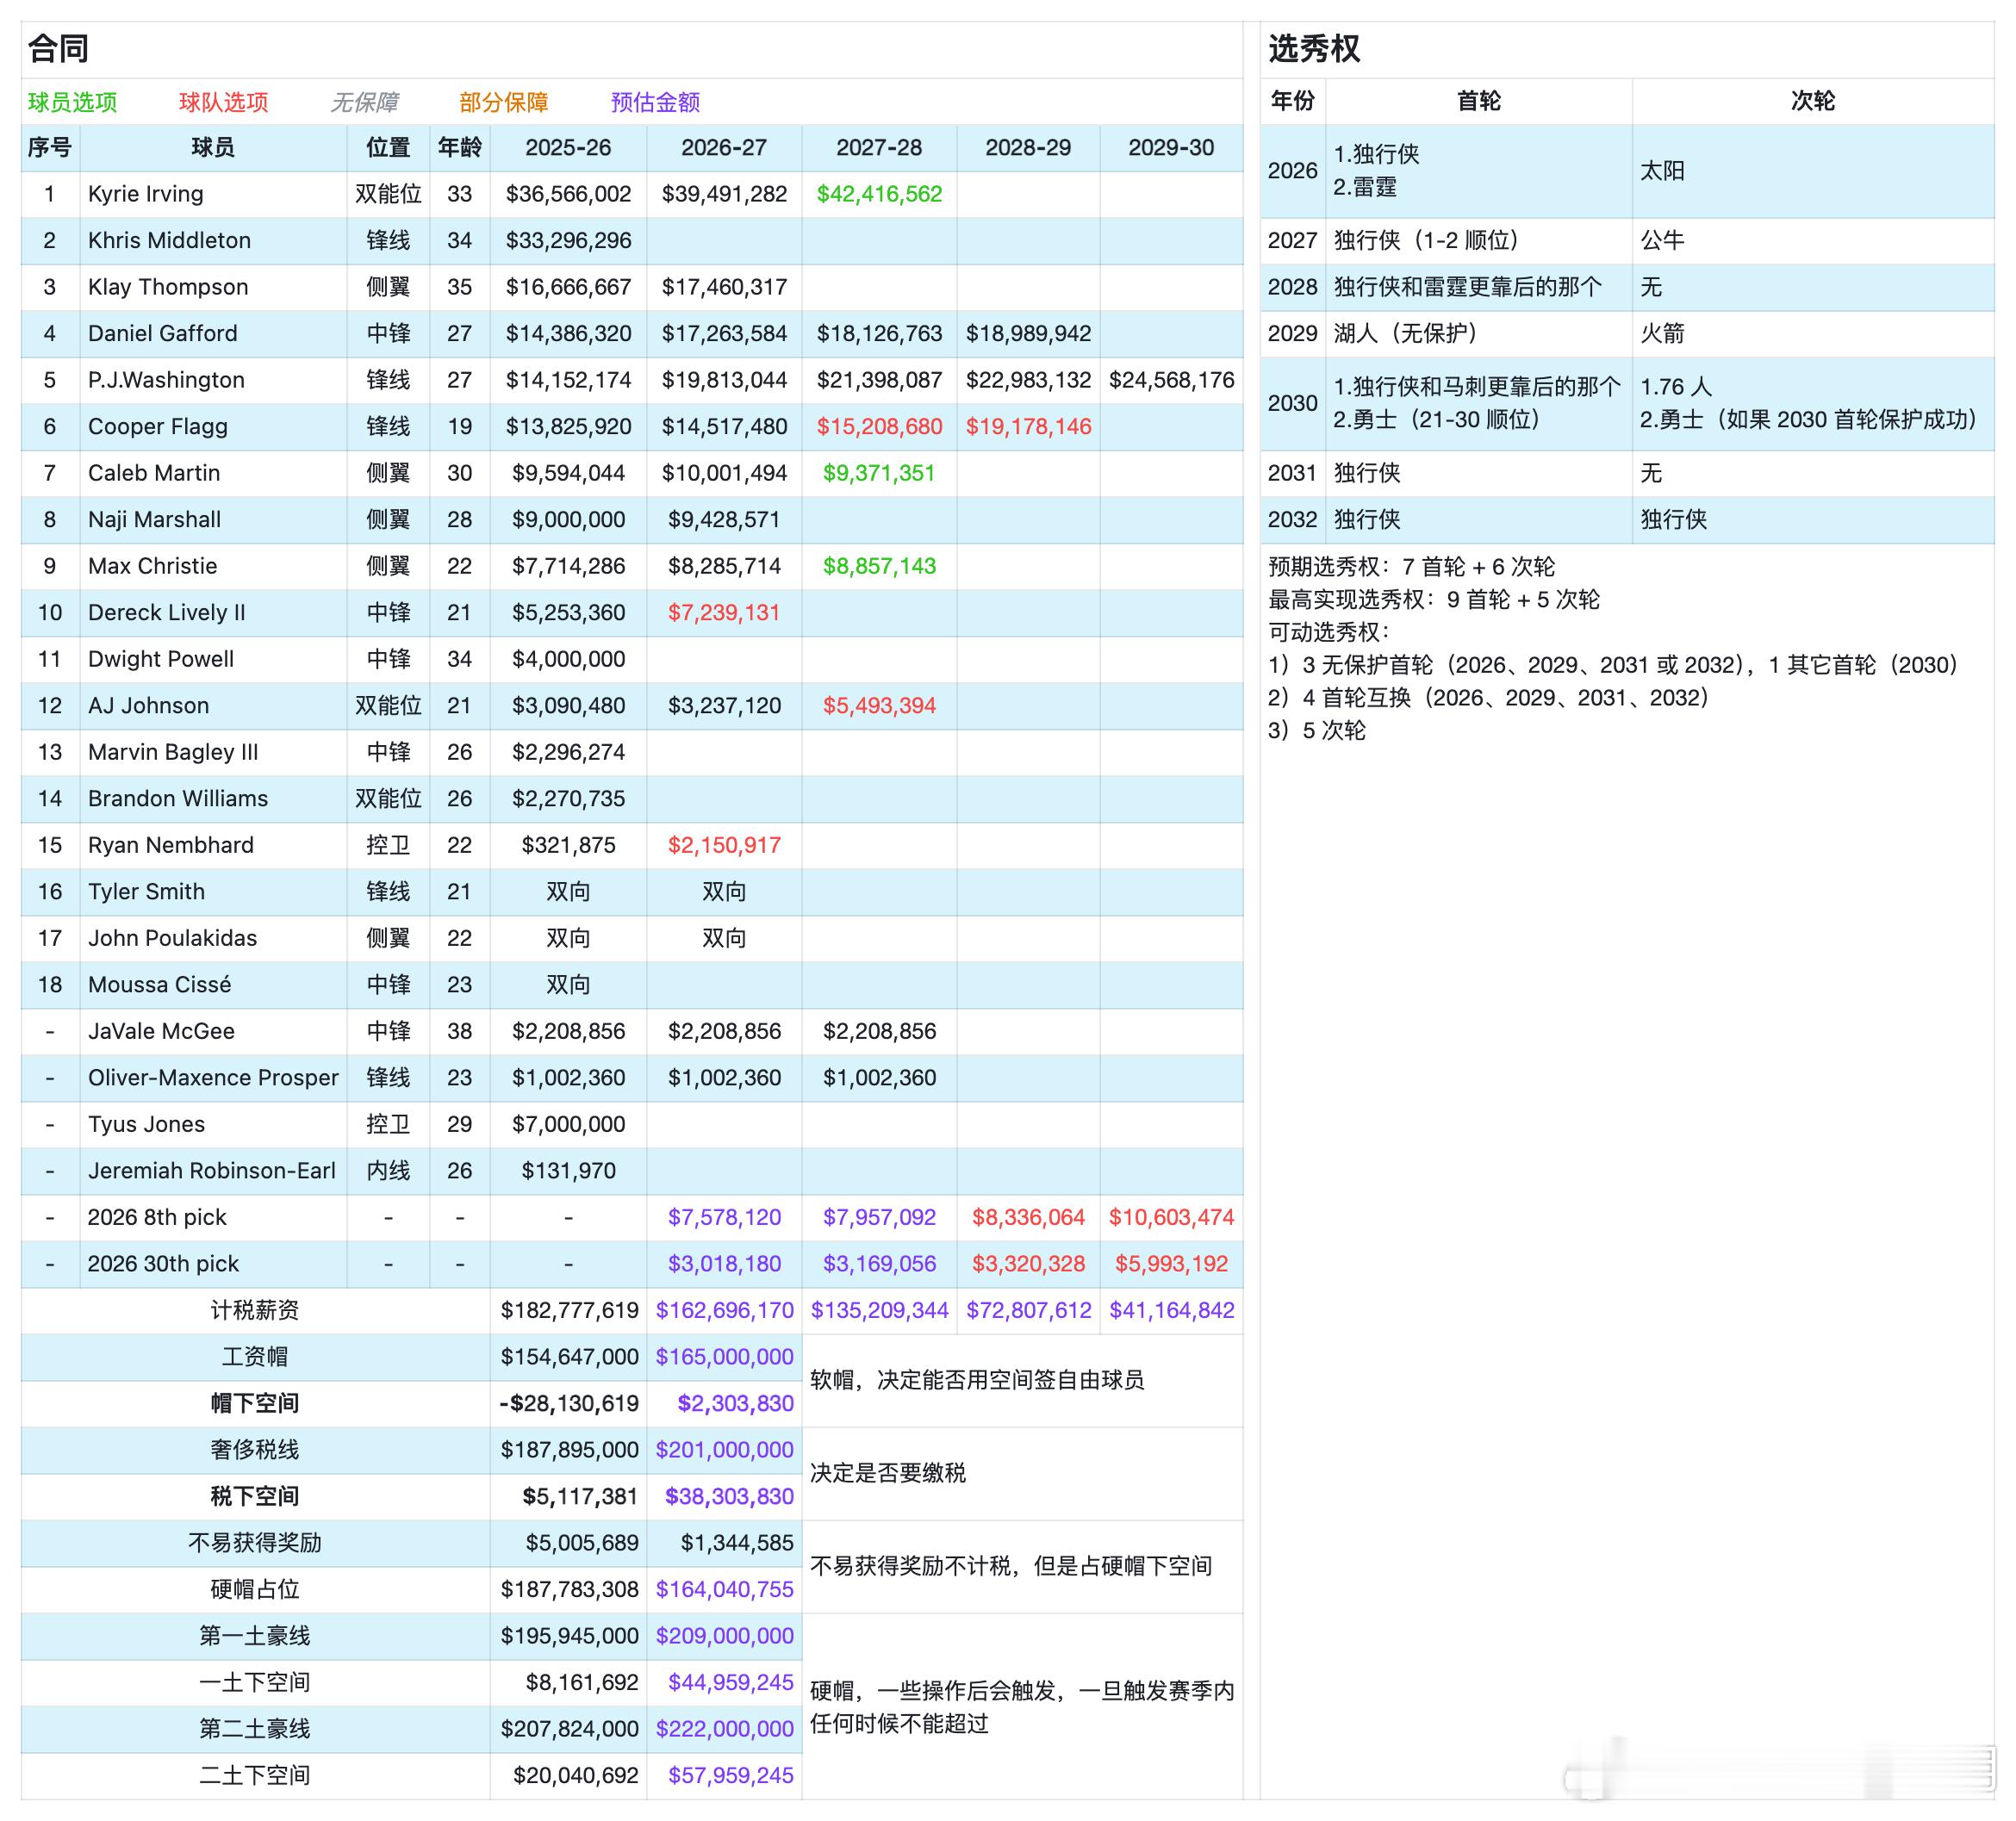The image size is (2016, 1821).
Task: Click the 次轮 column header in draft table
Action: point(1813,101)
